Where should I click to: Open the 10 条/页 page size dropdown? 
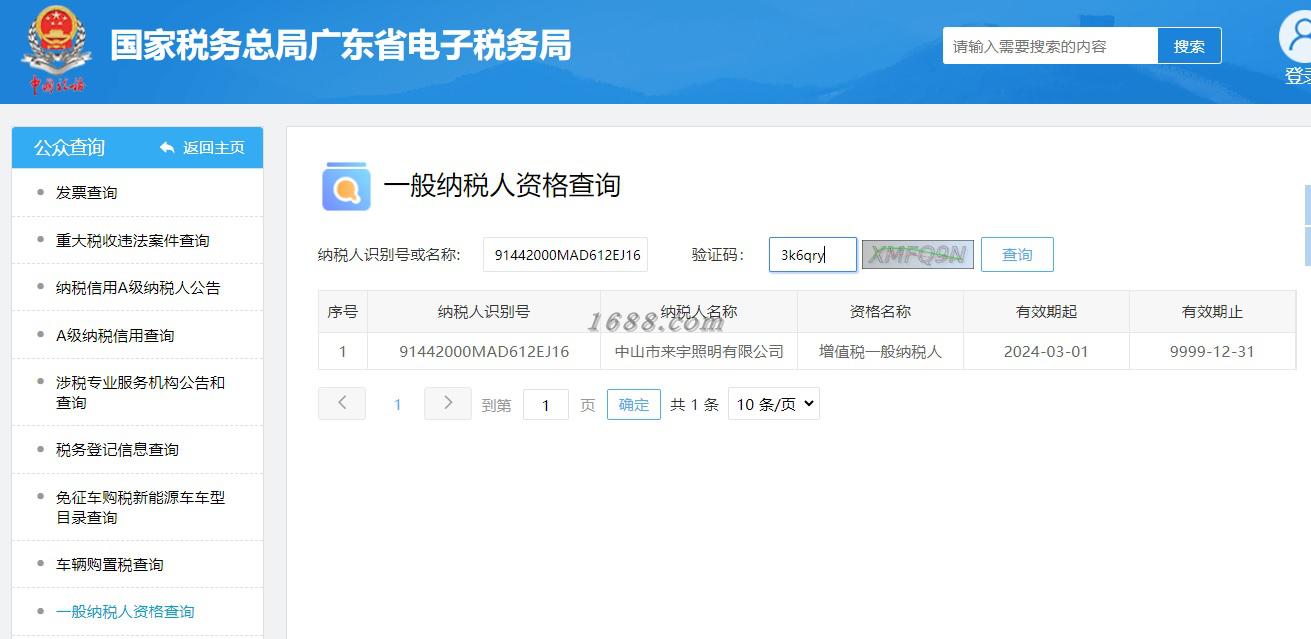pos(774,404)
